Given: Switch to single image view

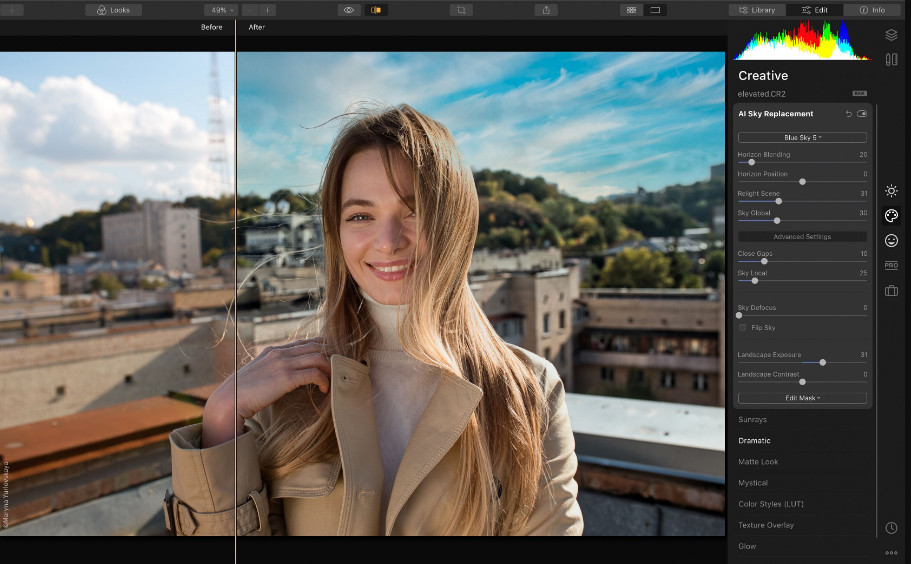Looking at the screenshot, I should pyautogui.click(x=655, y=10).
